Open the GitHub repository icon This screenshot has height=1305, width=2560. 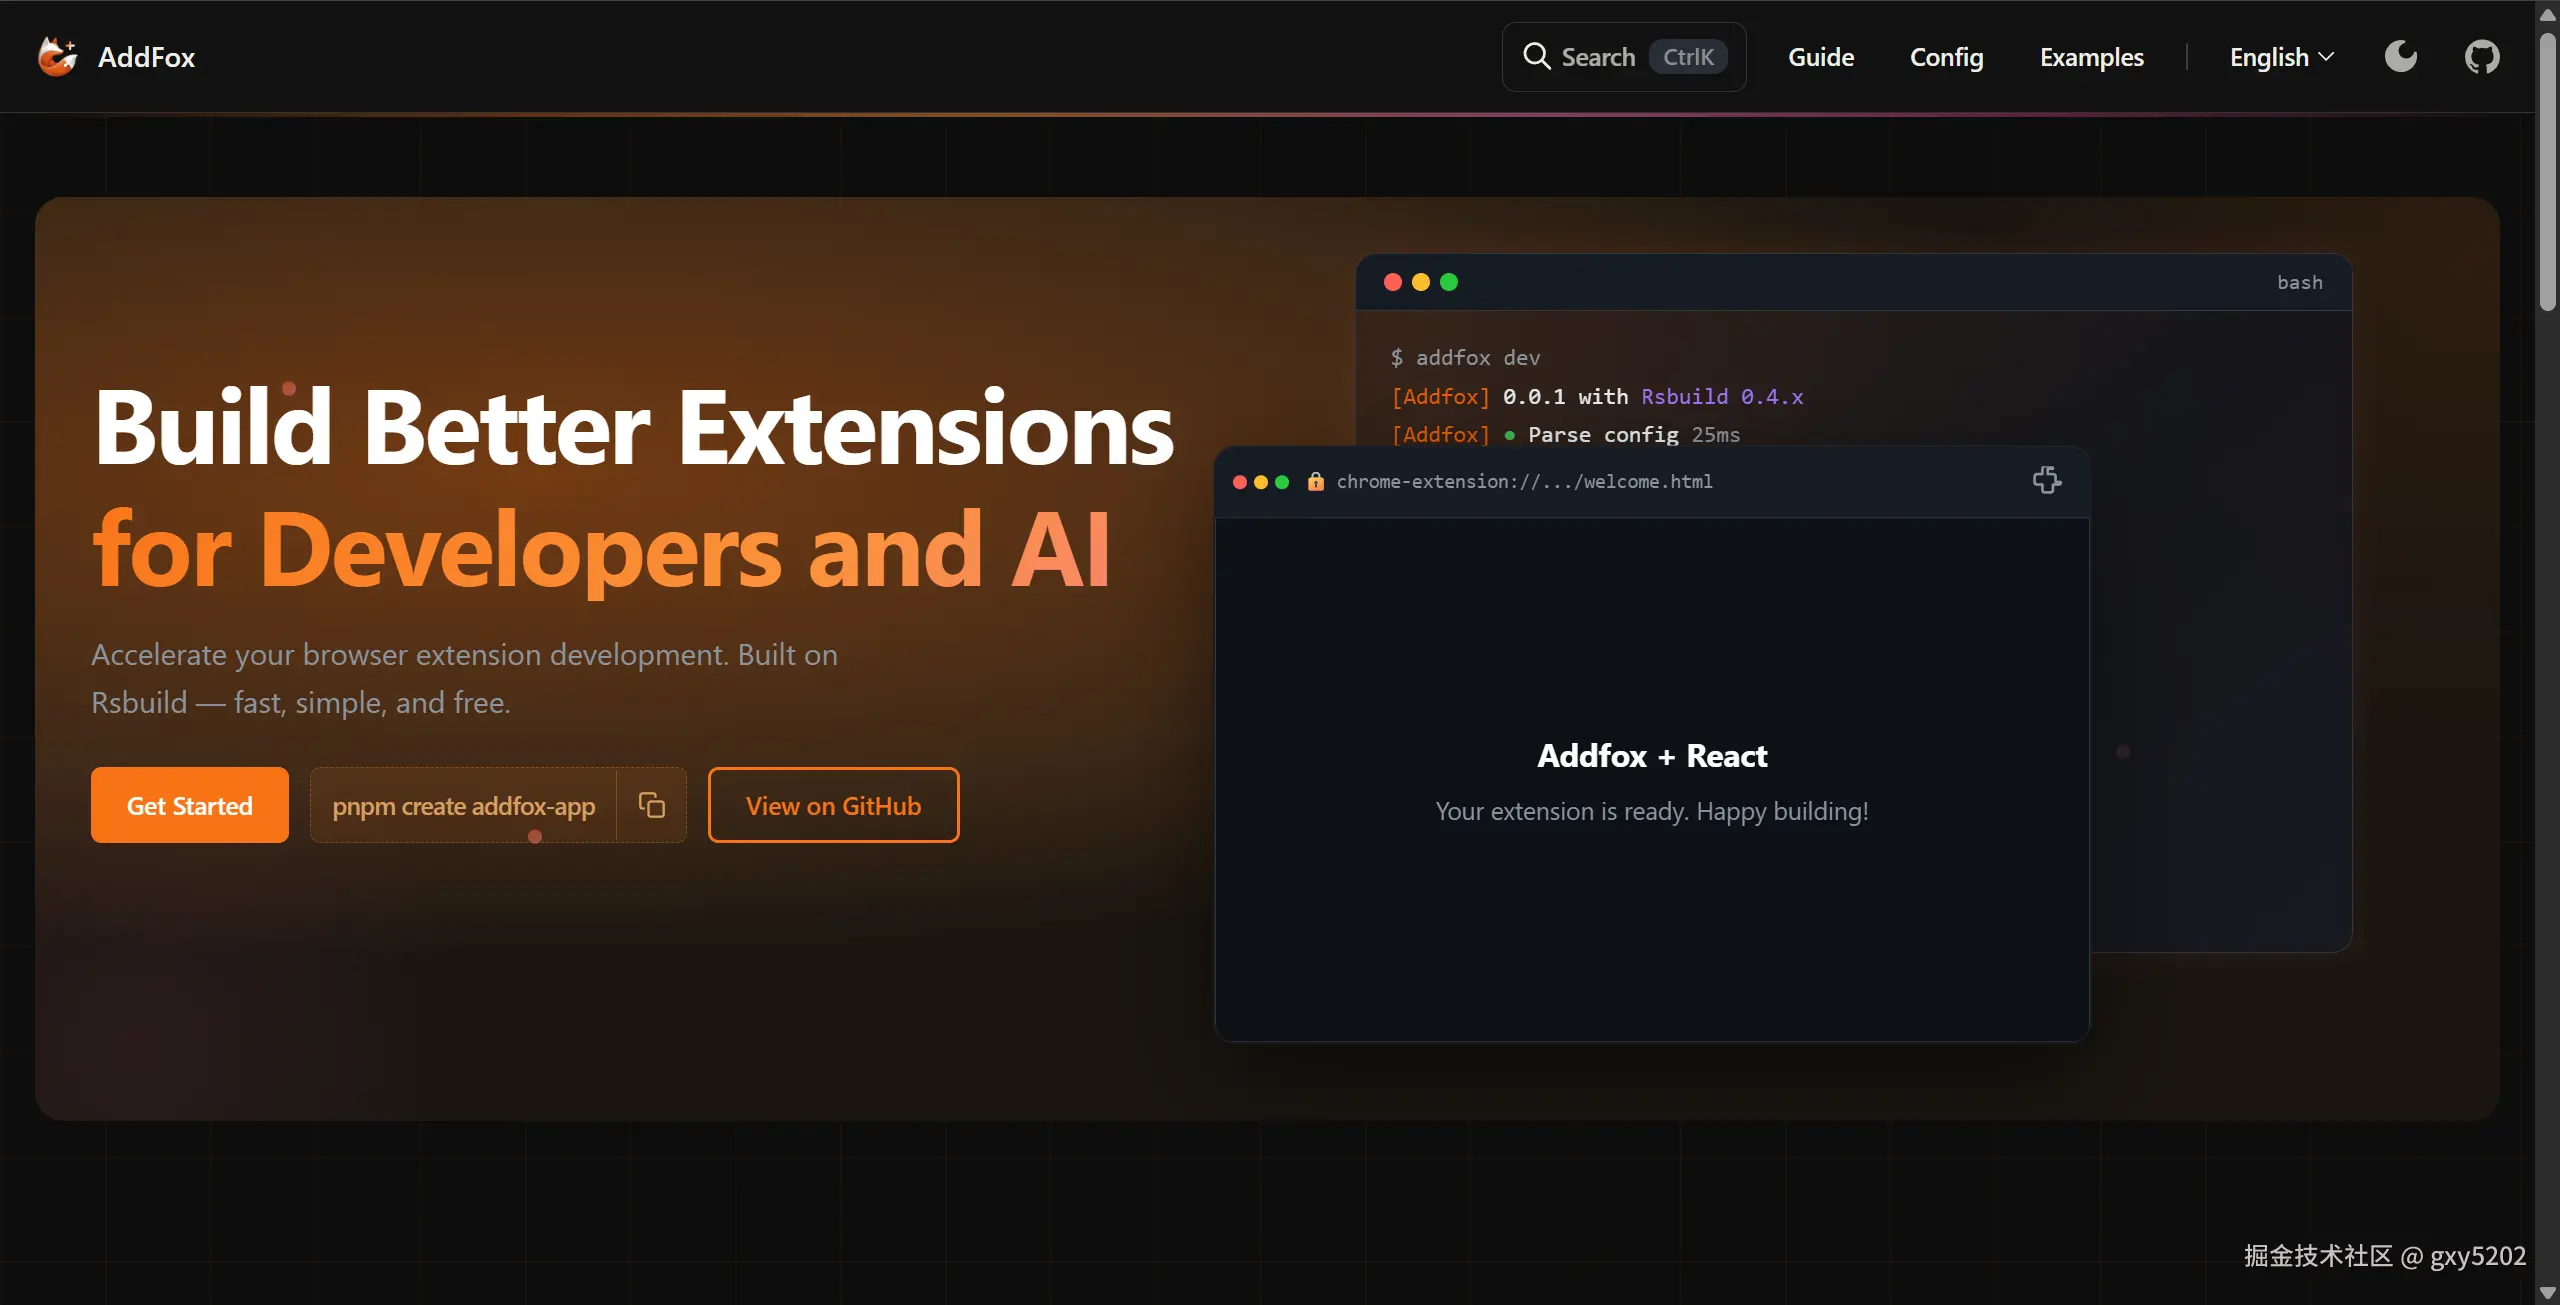point(2481,57)
